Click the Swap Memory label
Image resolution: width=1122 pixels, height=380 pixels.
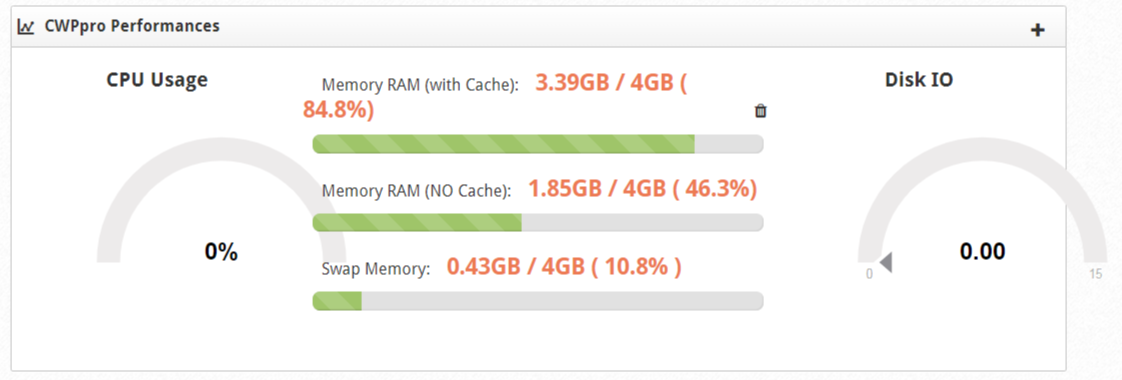[x=376, y=270]
